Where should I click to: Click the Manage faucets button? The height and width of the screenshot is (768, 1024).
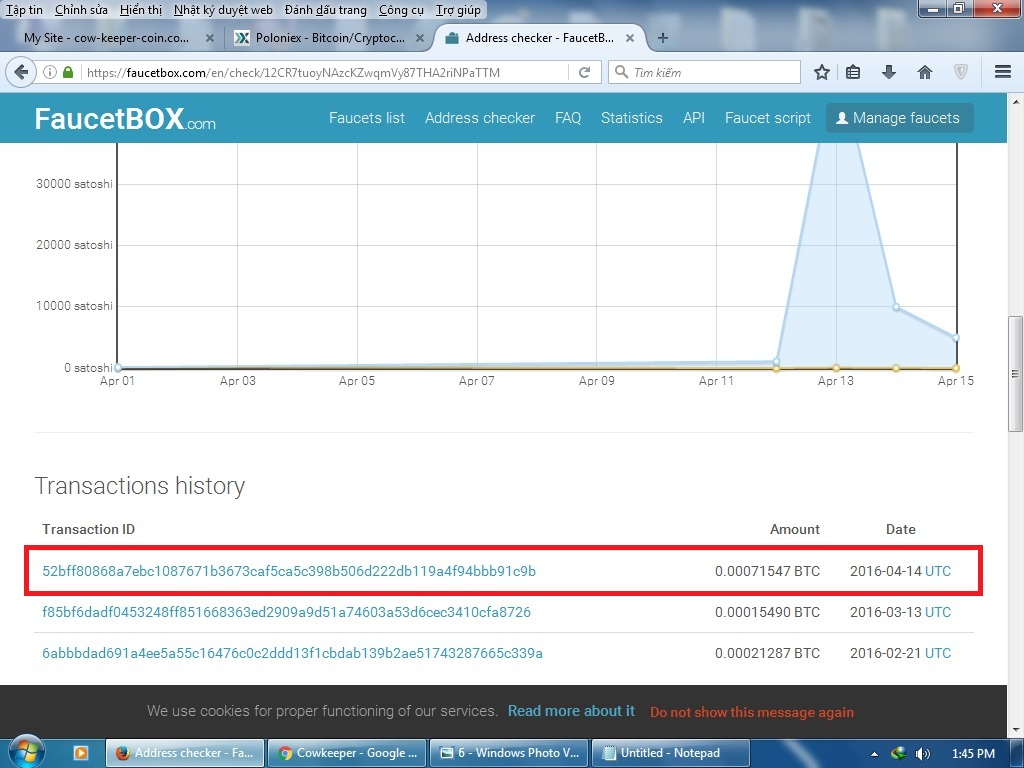pos(899,118)
